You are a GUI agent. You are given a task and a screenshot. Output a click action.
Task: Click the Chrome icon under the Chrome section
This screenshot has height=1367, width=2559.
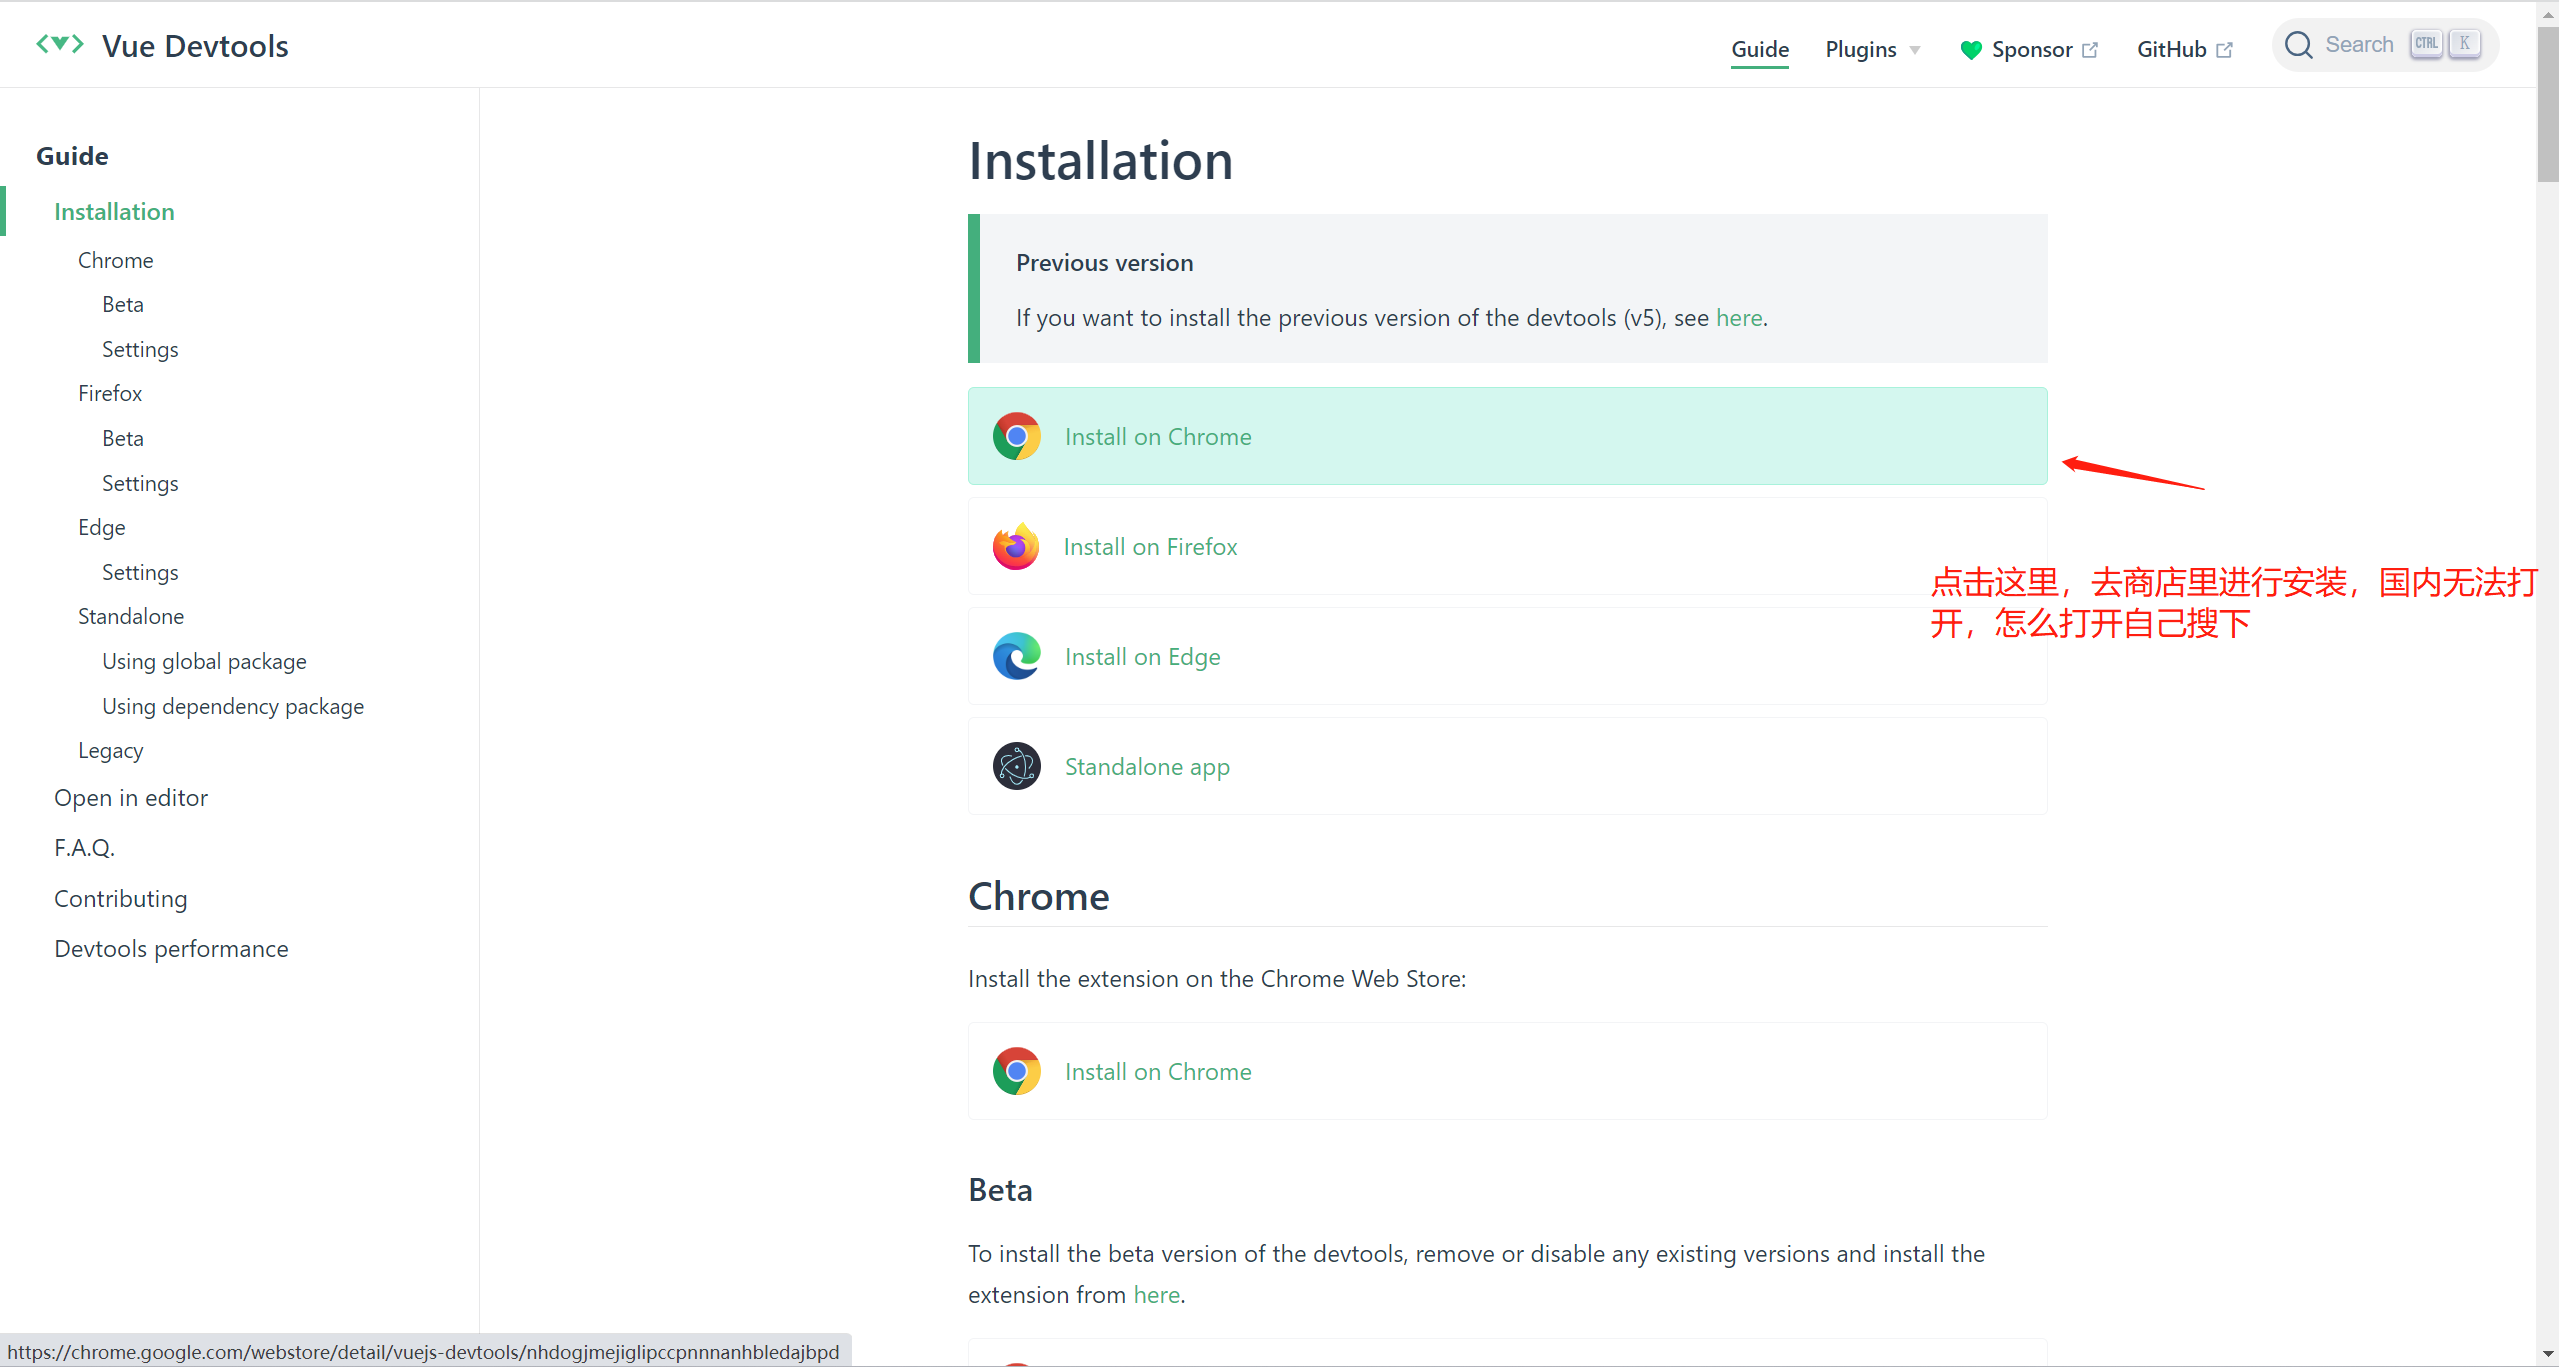tap(1017, 1071)
